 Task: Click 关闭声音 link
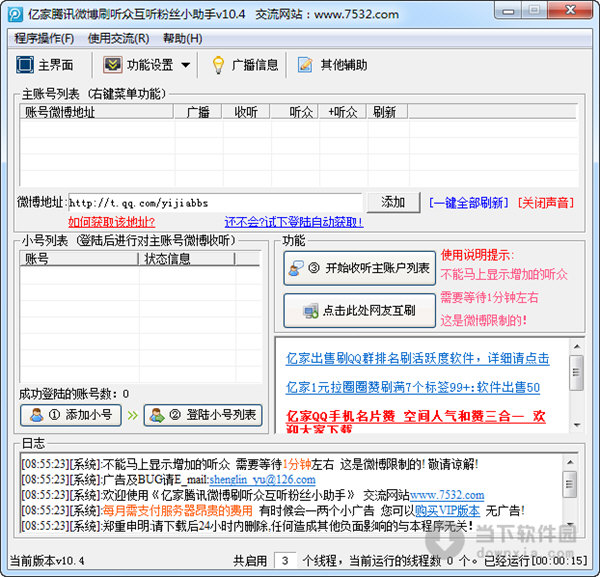tap(546, 202)
